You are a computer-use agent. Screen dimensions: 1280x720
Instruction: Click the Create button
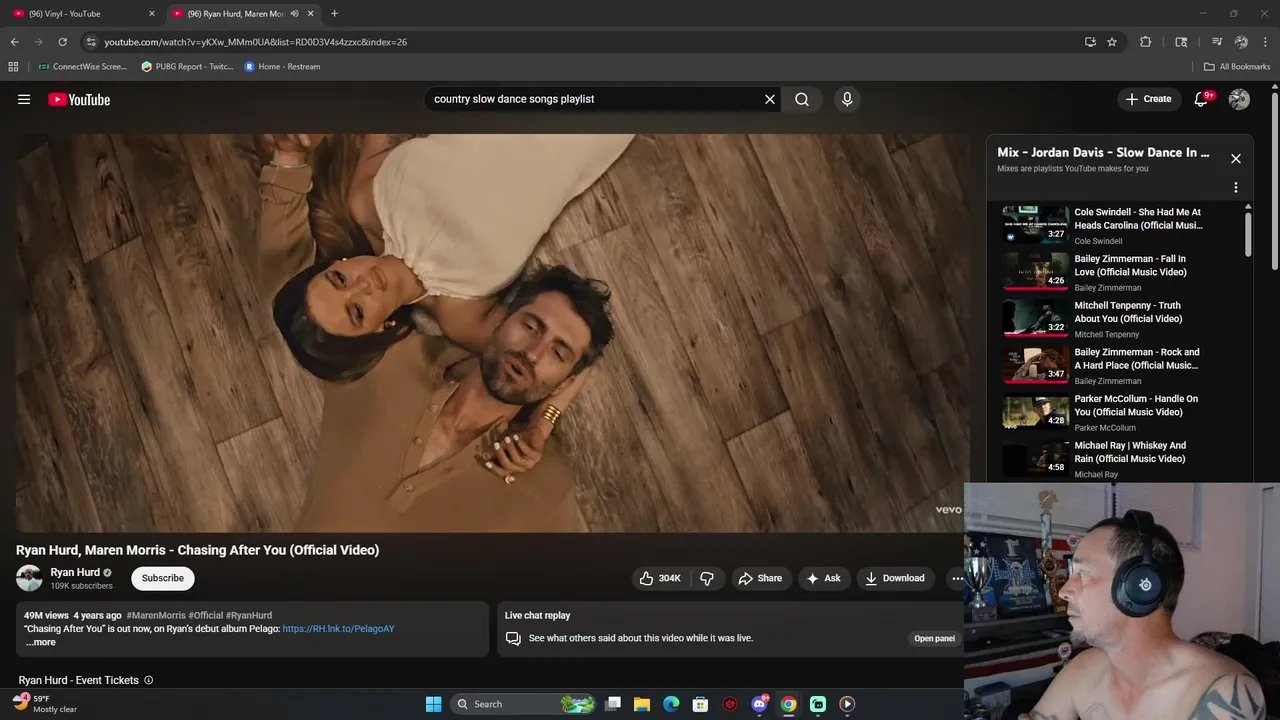(1148, 99)
